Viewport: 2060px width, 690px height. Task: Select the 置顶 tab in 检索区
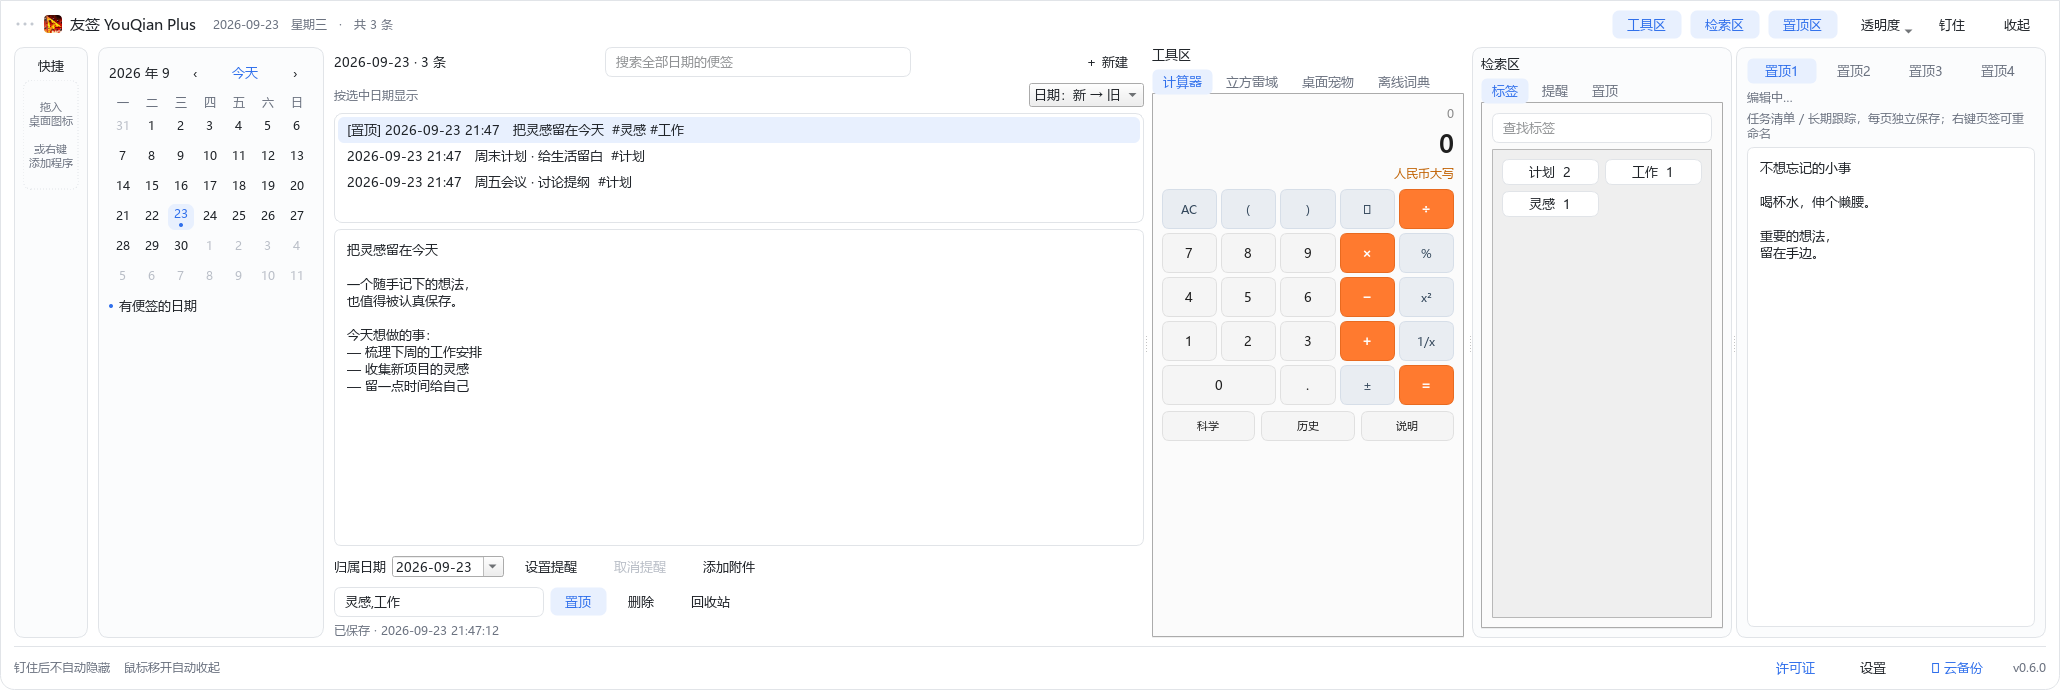pyautogui.click(x=1605, y=91)
